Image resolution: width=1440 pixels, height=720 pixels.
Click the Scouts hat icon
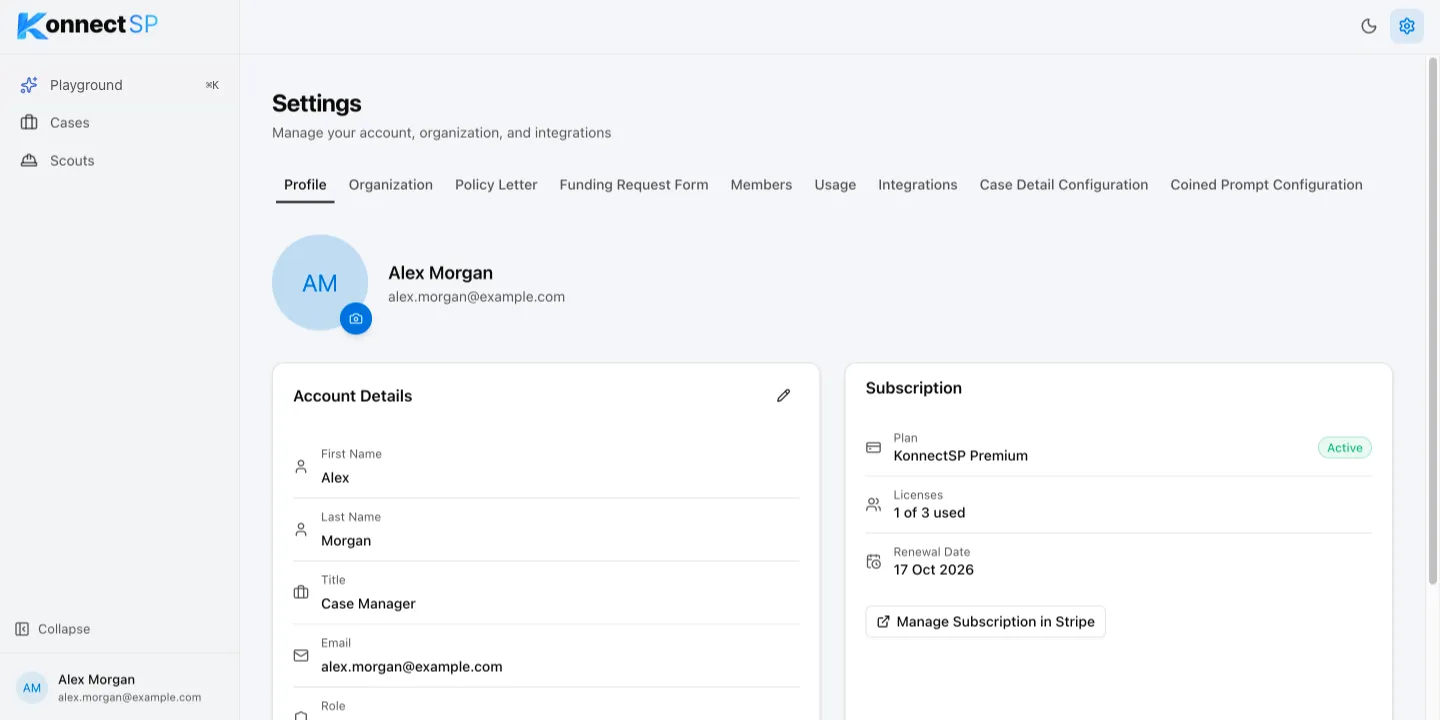point(29,161)
